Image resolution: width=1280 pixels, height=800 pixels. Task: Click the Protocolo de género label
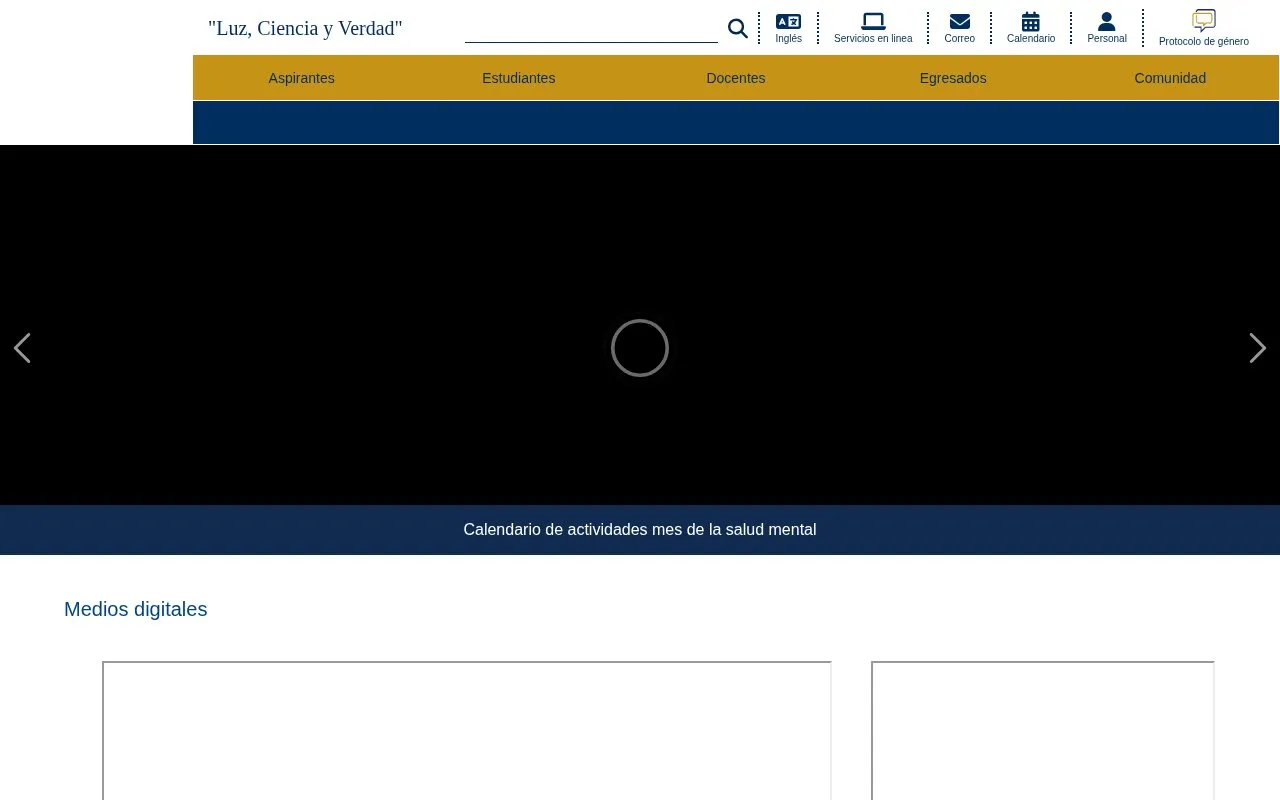(1204, 42)
